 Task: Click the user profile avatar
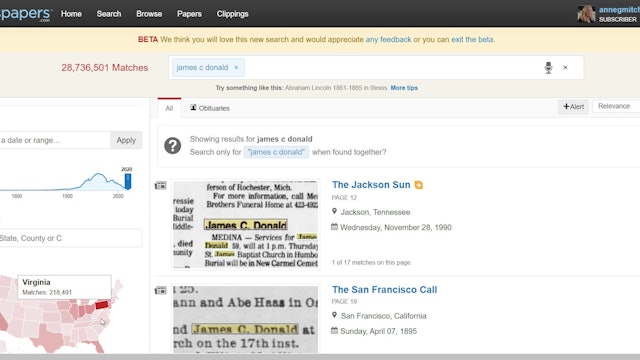tap(586, 13)
